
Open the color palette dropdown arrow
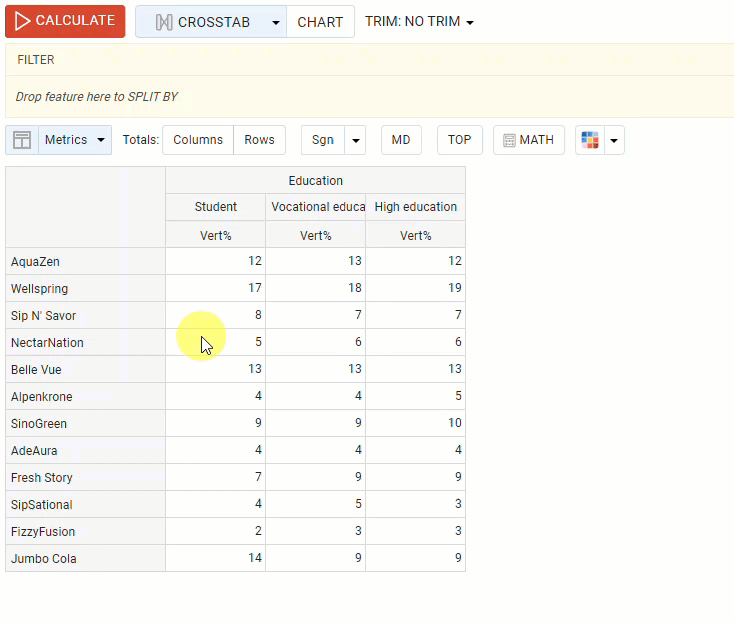point(614,140)
